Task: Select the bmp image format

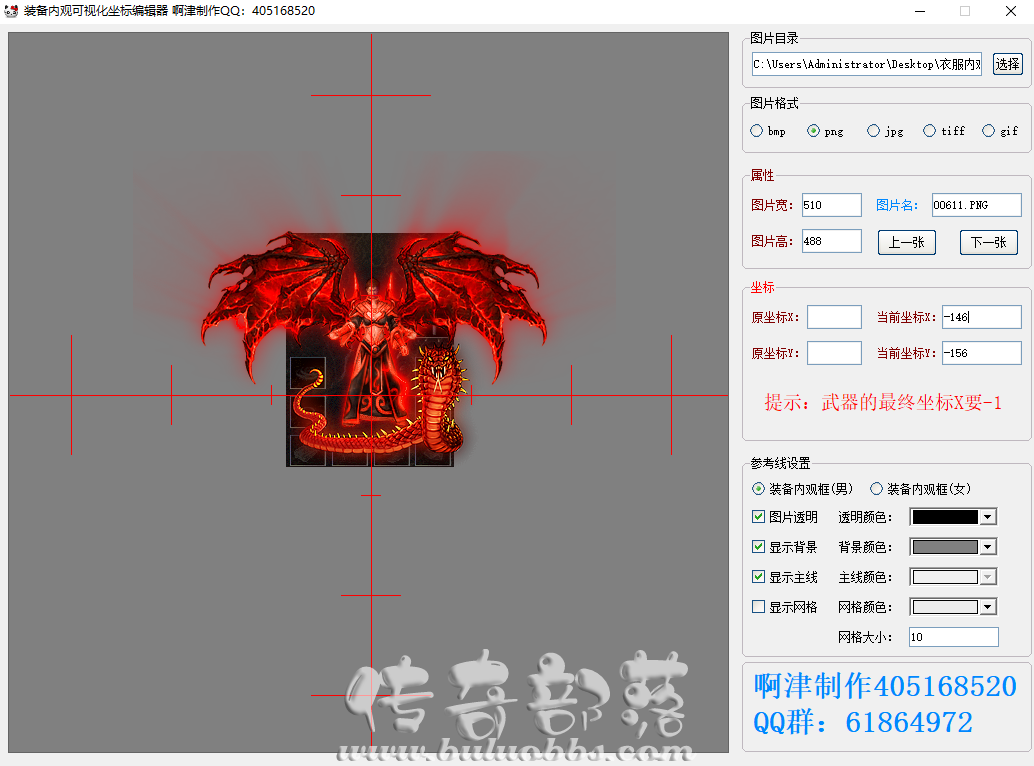Action: (768, 131)
